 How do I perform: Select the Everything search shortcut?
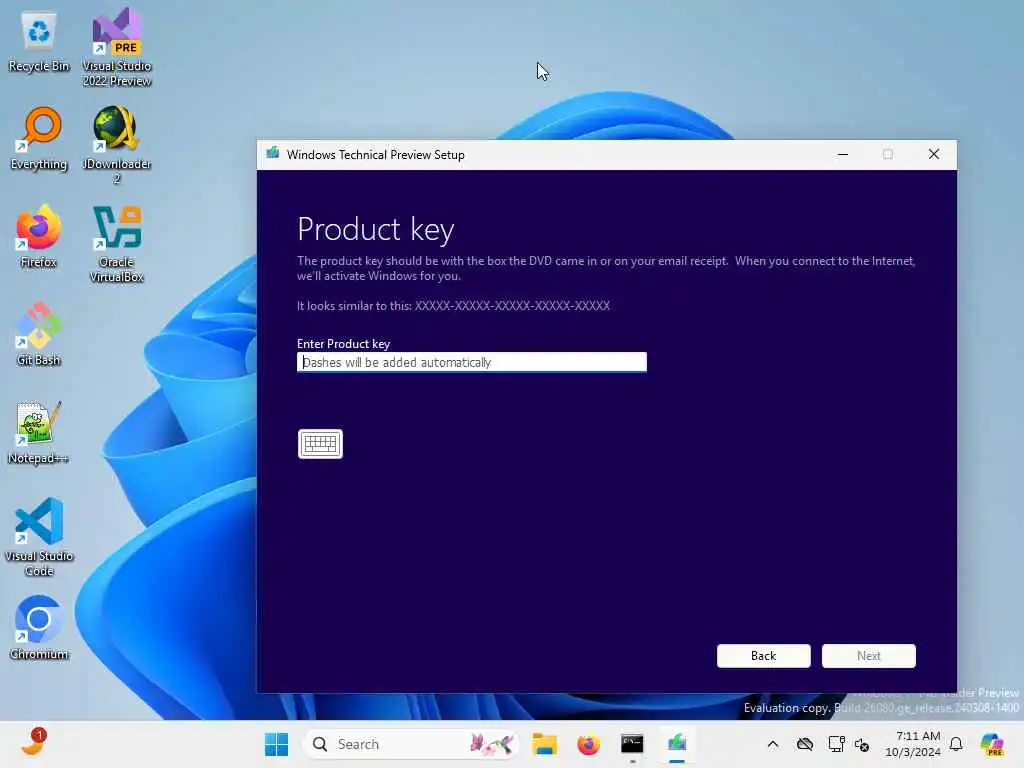(39, 138)
